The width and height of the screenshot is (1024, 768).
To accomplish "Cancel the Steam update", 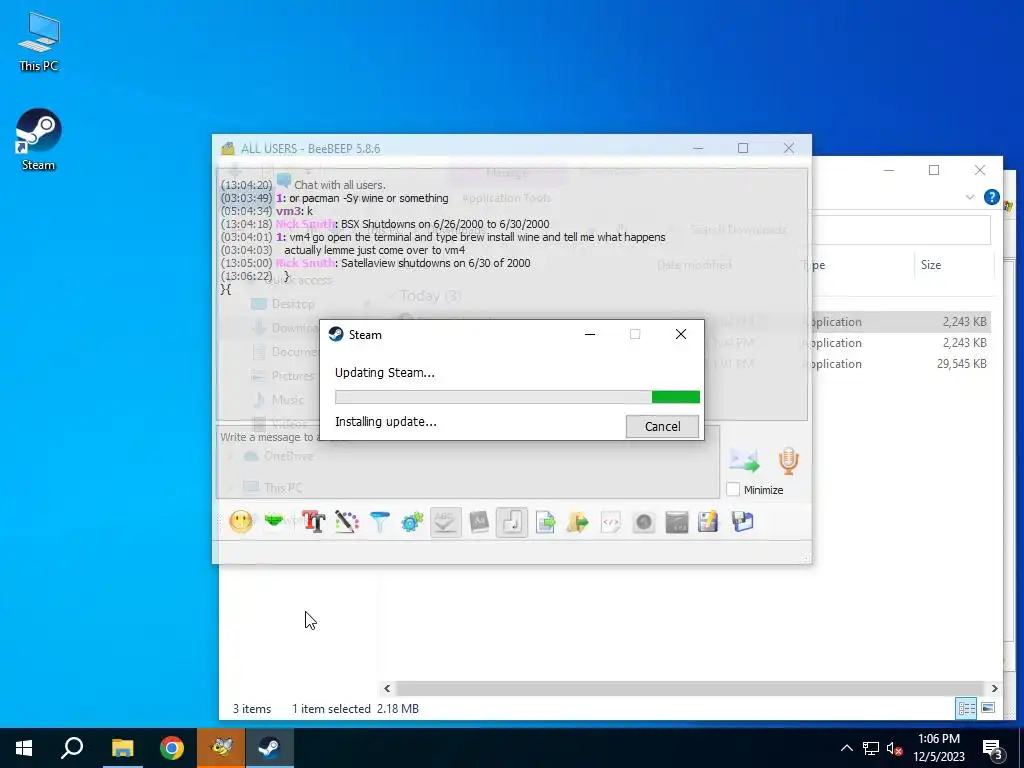I will pos(662,426).
